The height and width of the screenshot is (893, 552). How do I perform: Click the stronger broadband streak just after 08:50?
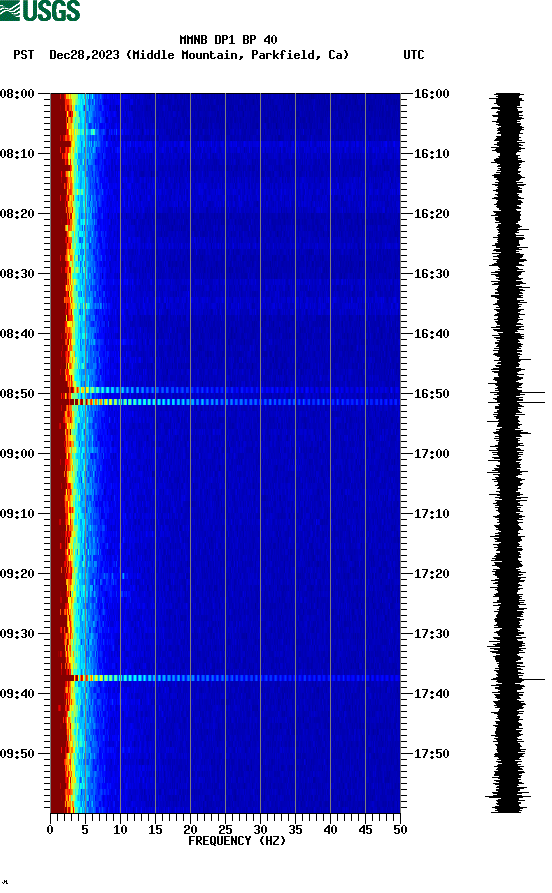click(225, 402)
